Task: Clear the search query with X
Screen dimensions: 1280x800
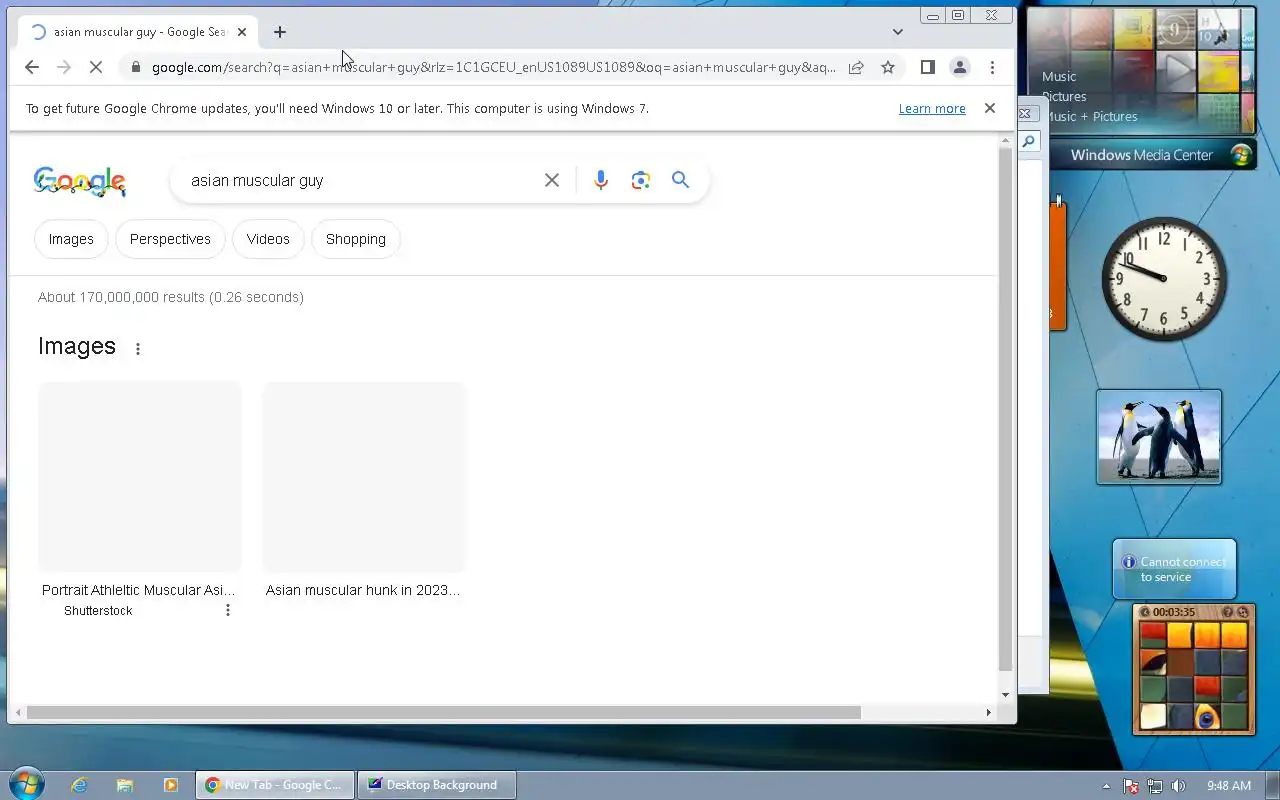Action: tap(552, 180)
